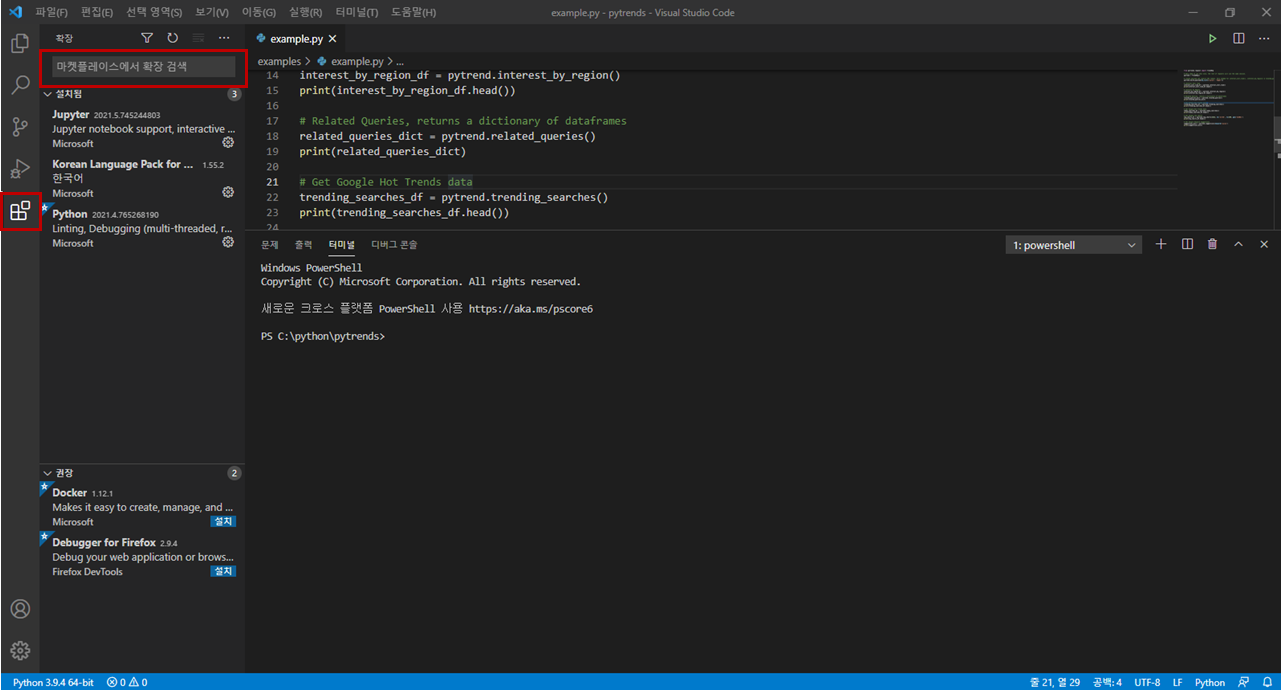Open the Terminal (터미널) menu
This screenshot has height=690, width=1281.
coord(357,12)
